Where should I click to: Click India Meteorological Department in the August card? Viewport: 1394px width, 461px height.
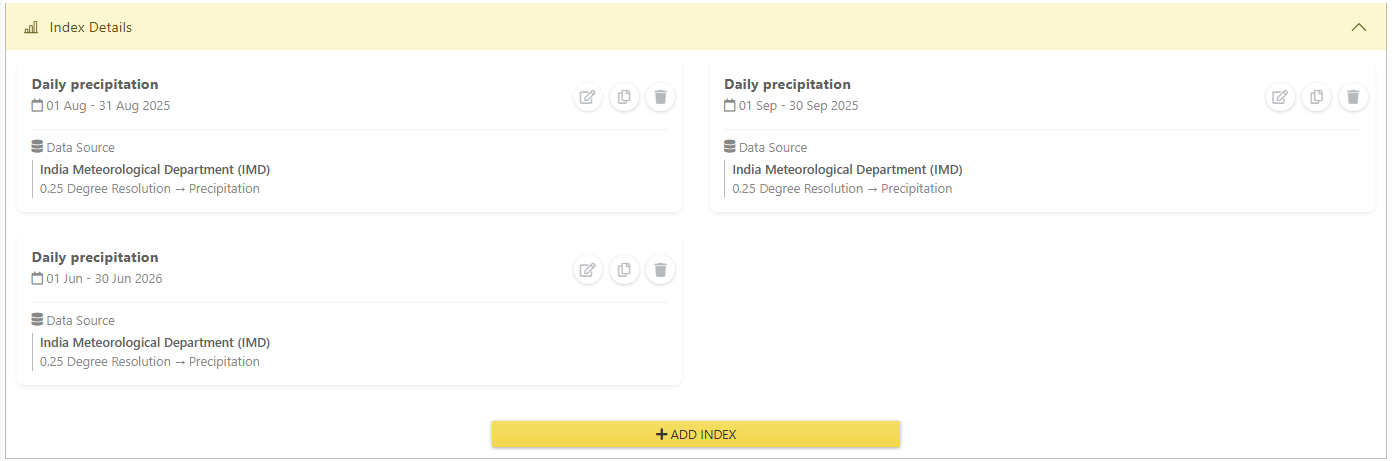(155, 169)
